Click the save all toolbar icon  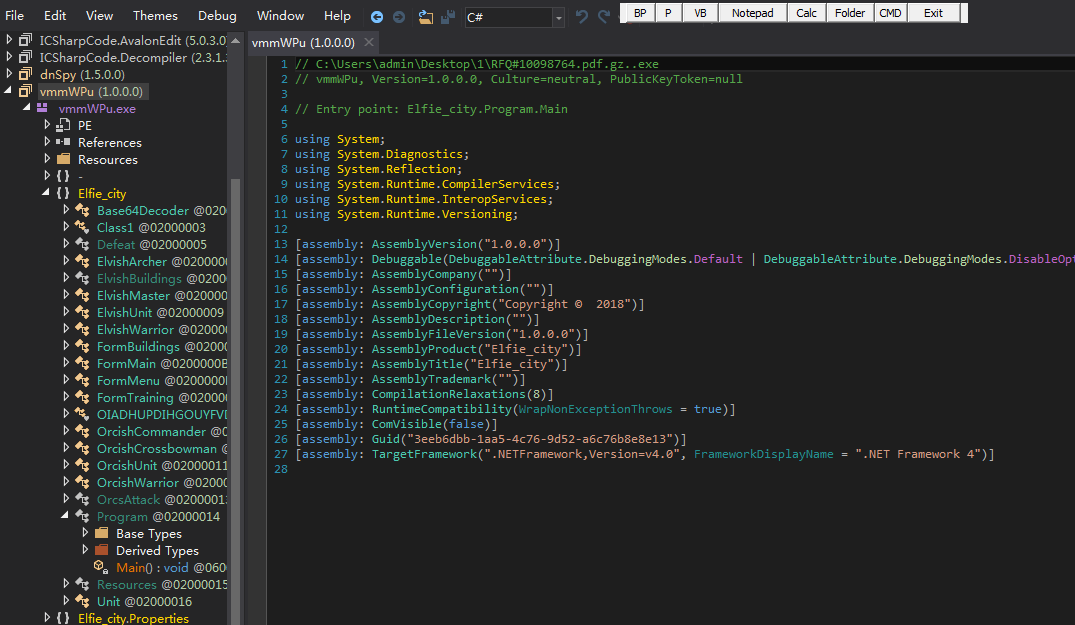[448, 17]
